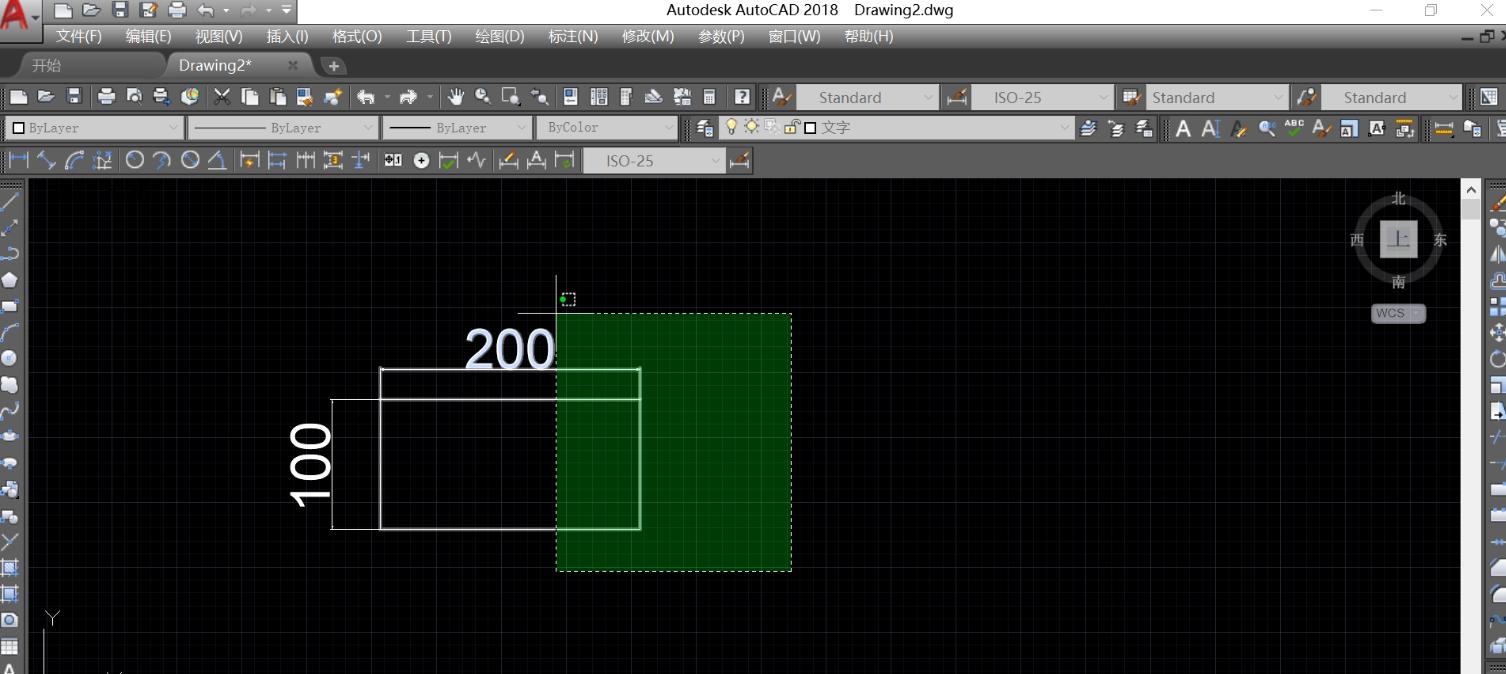
Task: Open the 绘图(D) menu
Action: (x=499, y=36)
